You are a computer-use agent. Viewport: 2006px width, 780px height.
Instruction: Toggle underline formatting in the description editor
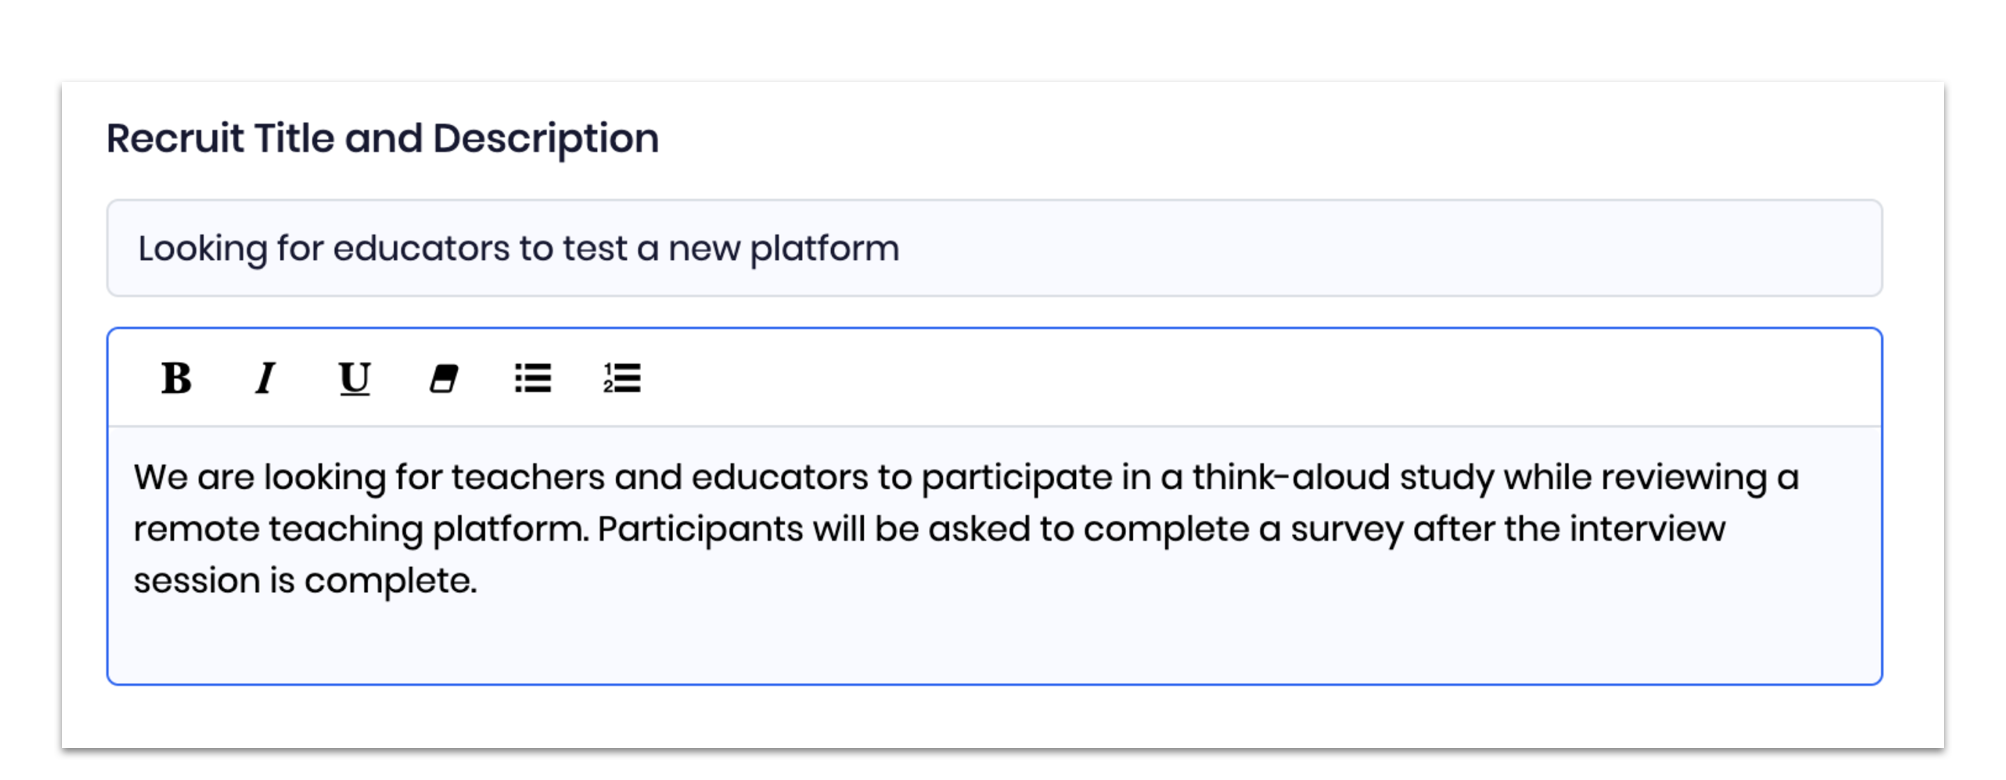[x=354, y=378]
